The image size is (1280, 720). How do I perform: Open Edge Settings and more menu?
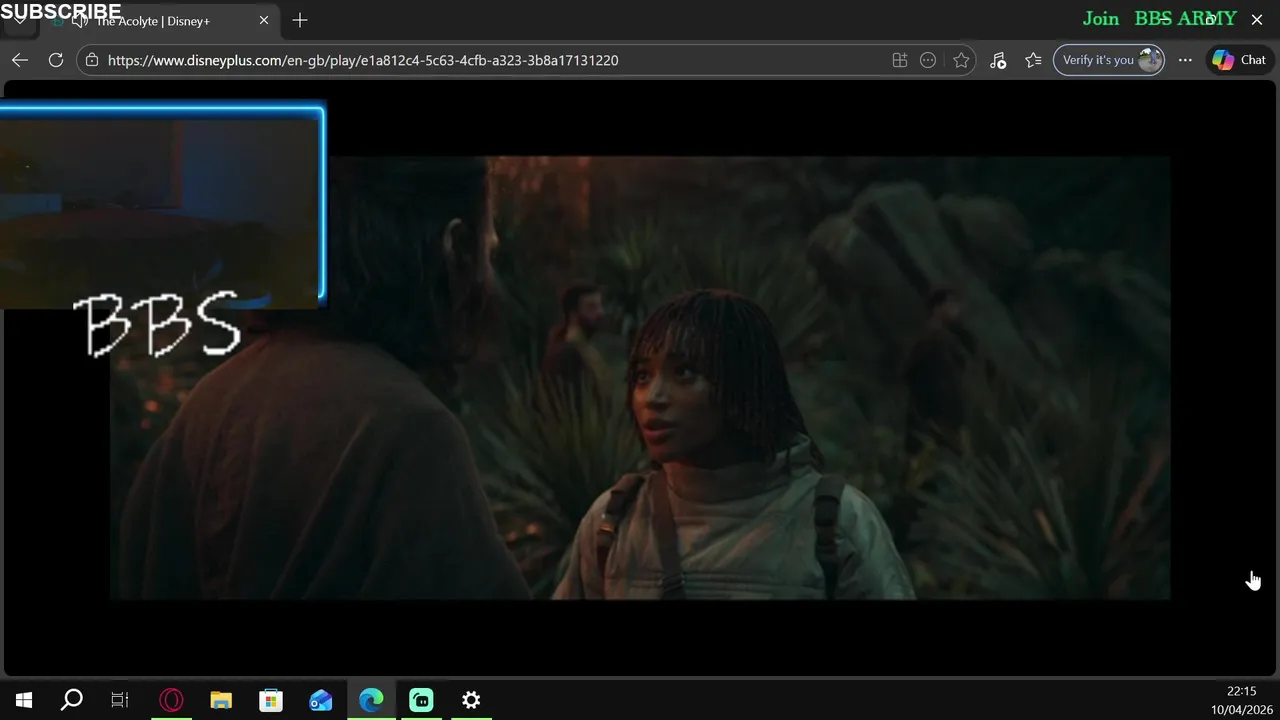1185,60
